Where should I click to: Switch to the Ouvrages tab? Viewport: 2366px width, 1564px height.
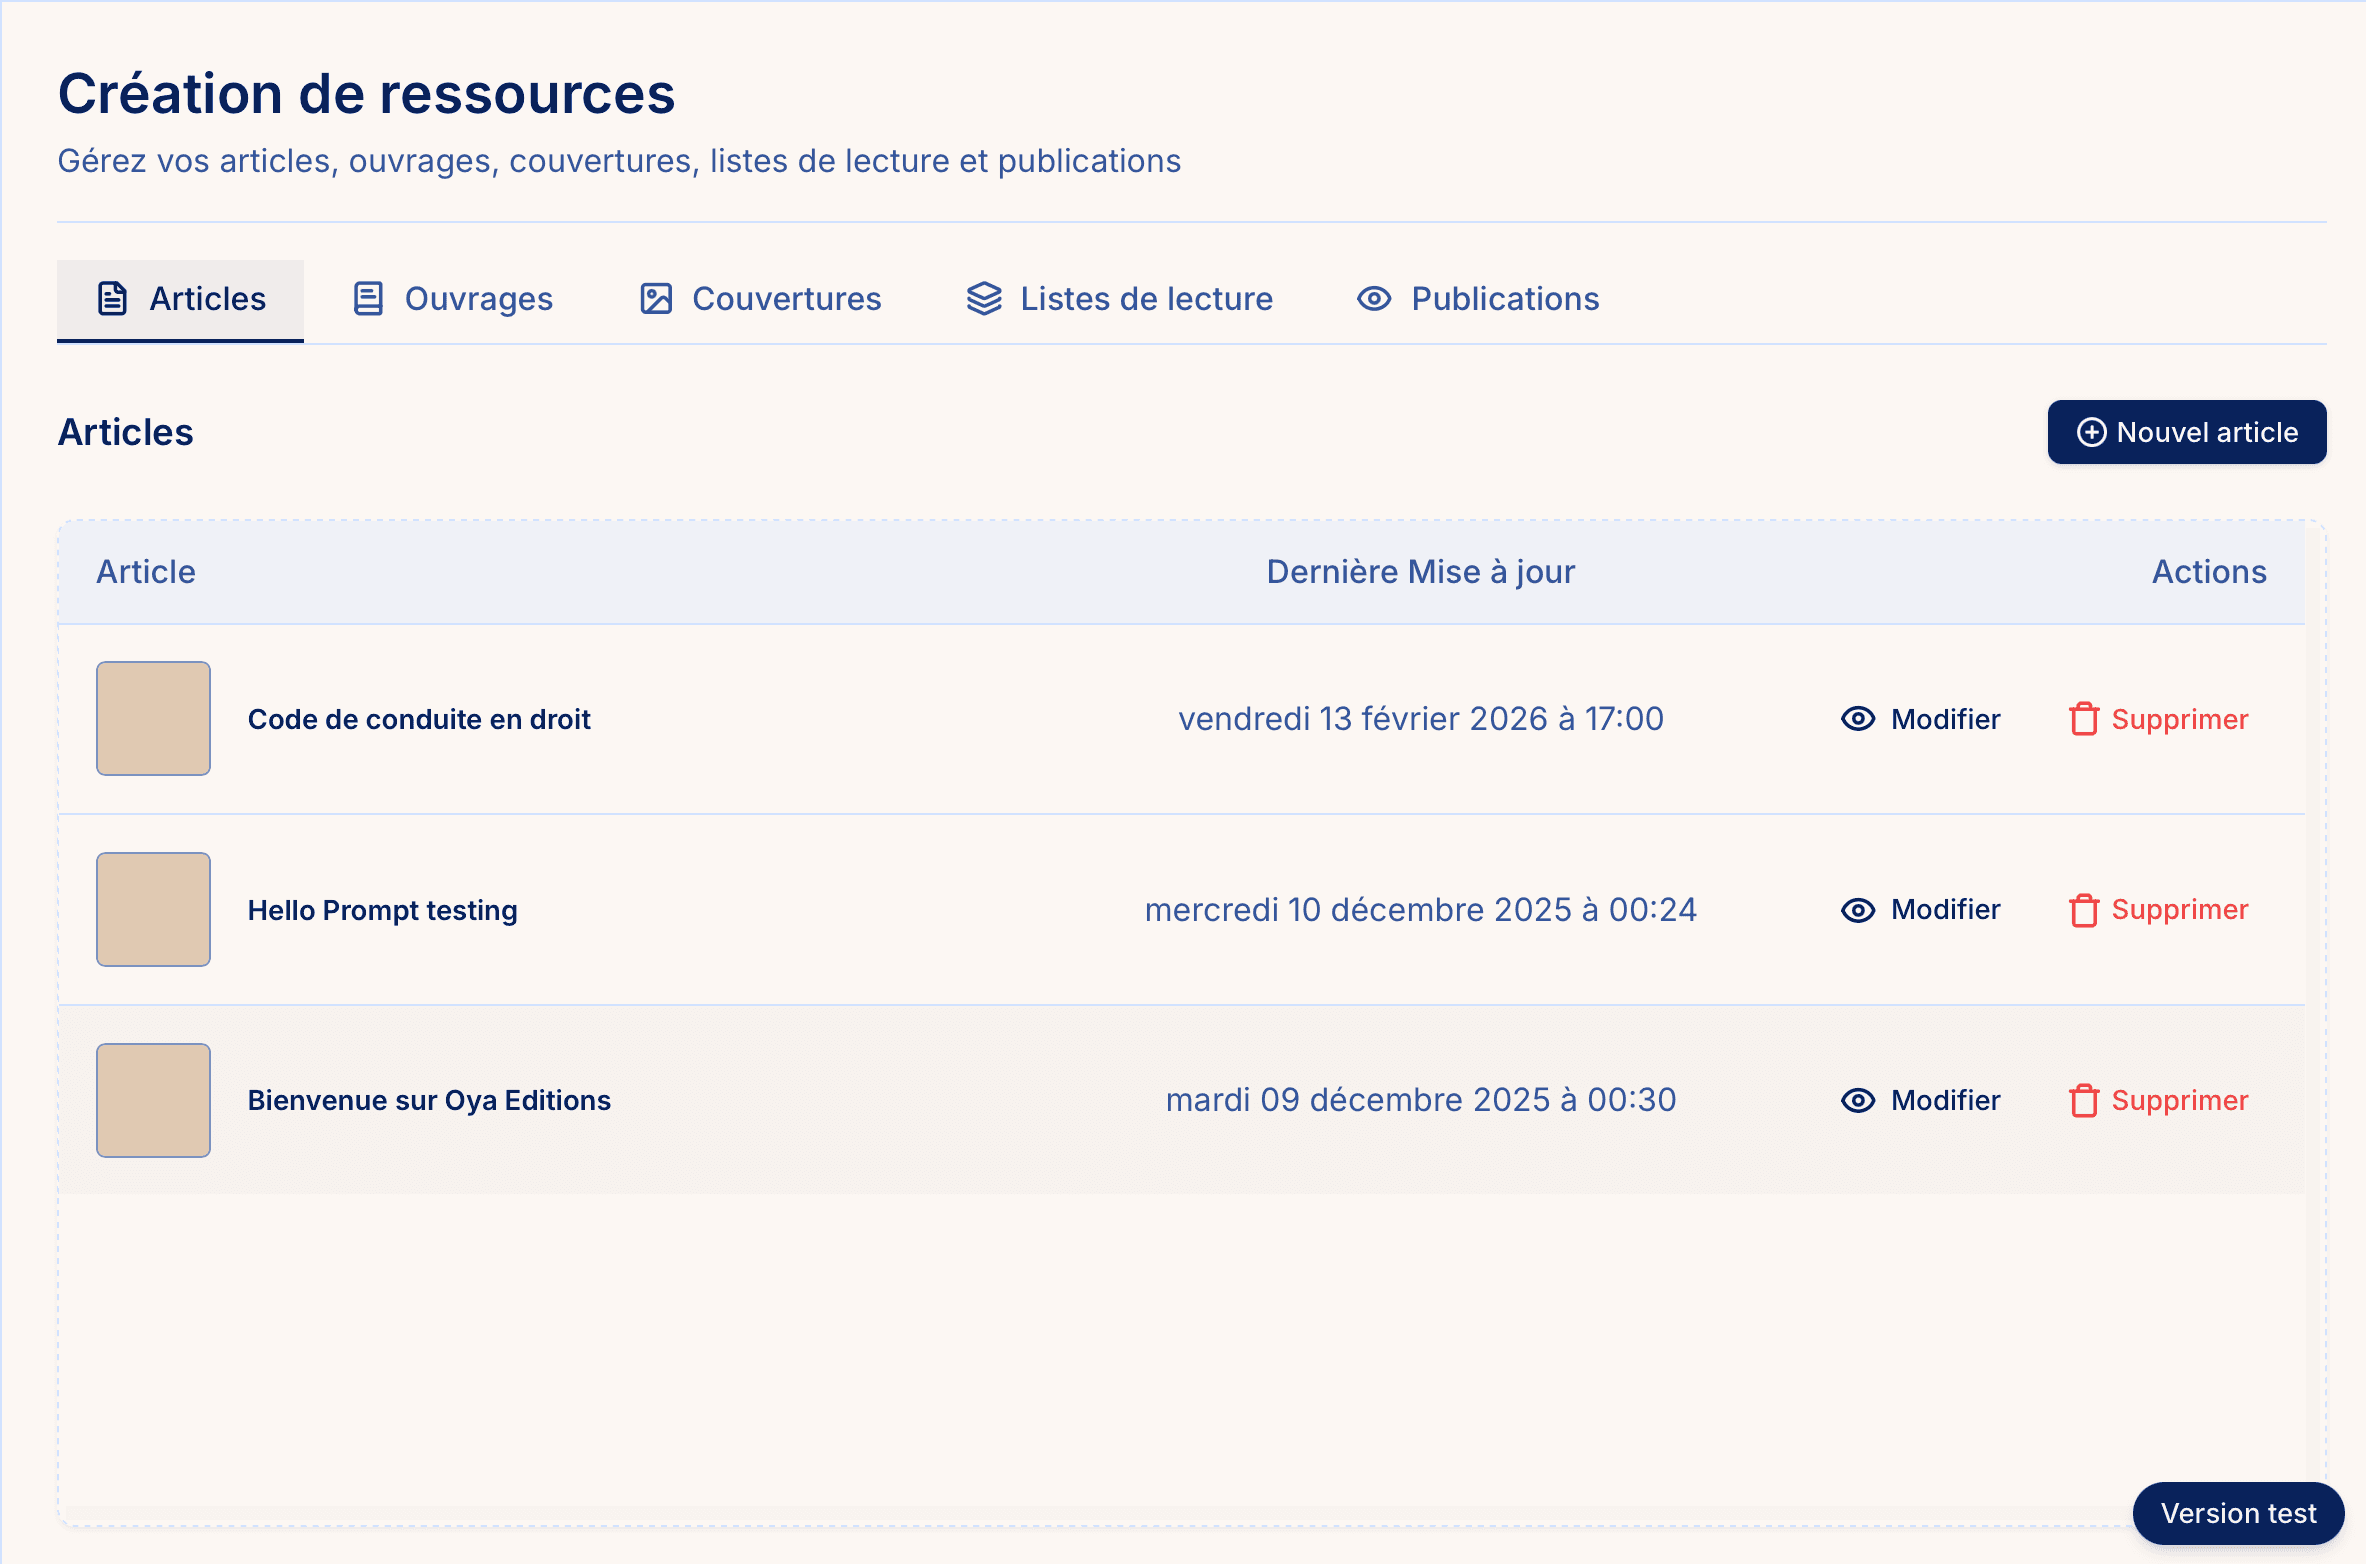coord(452,298)
